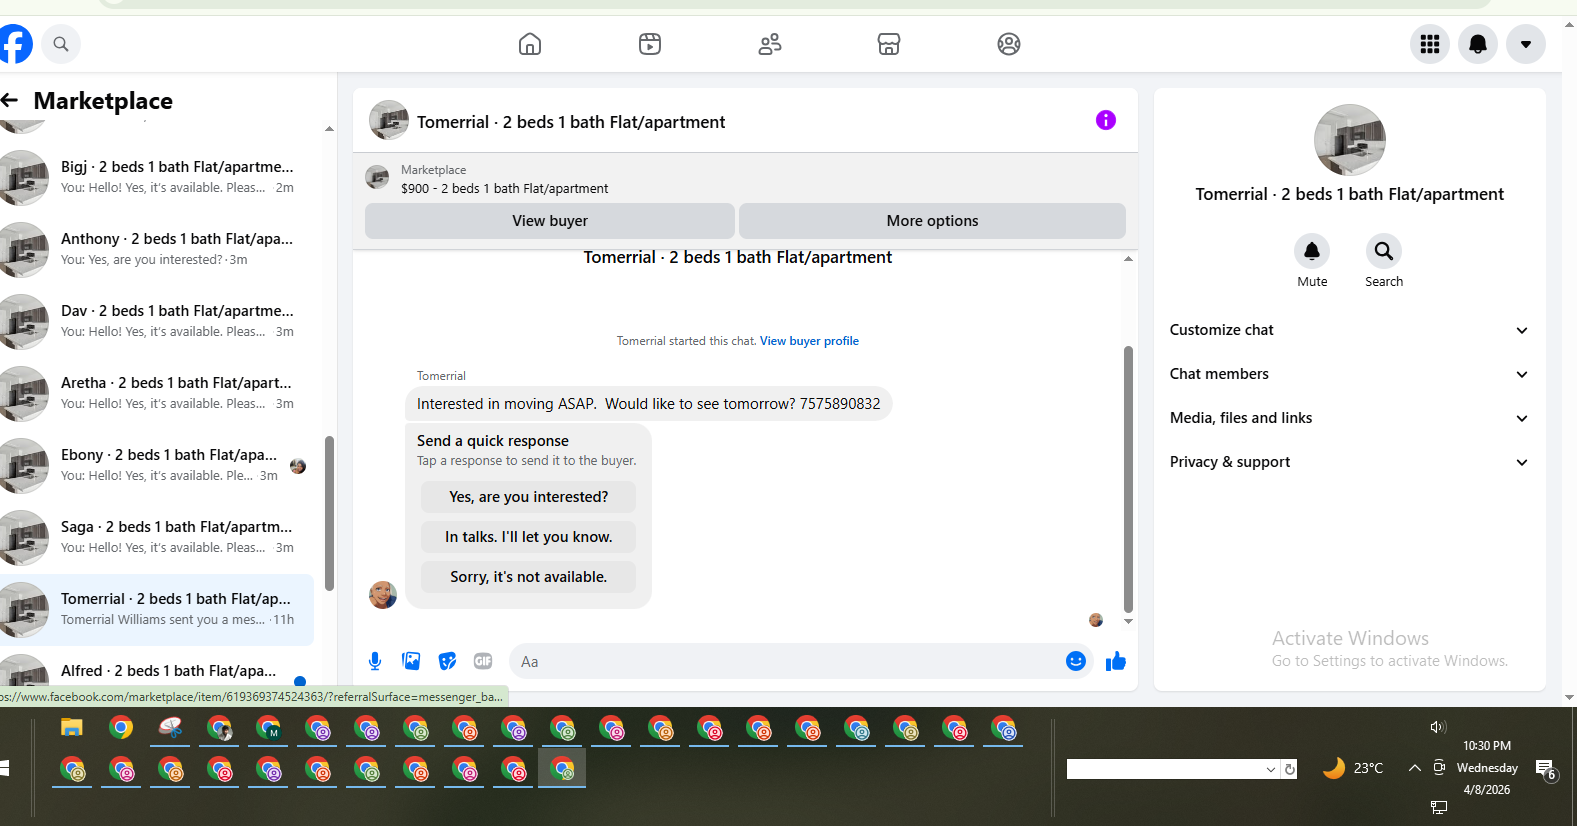
Task: Send quick reply 'Sorry, it's not available.'
Action: pos(528,577)
